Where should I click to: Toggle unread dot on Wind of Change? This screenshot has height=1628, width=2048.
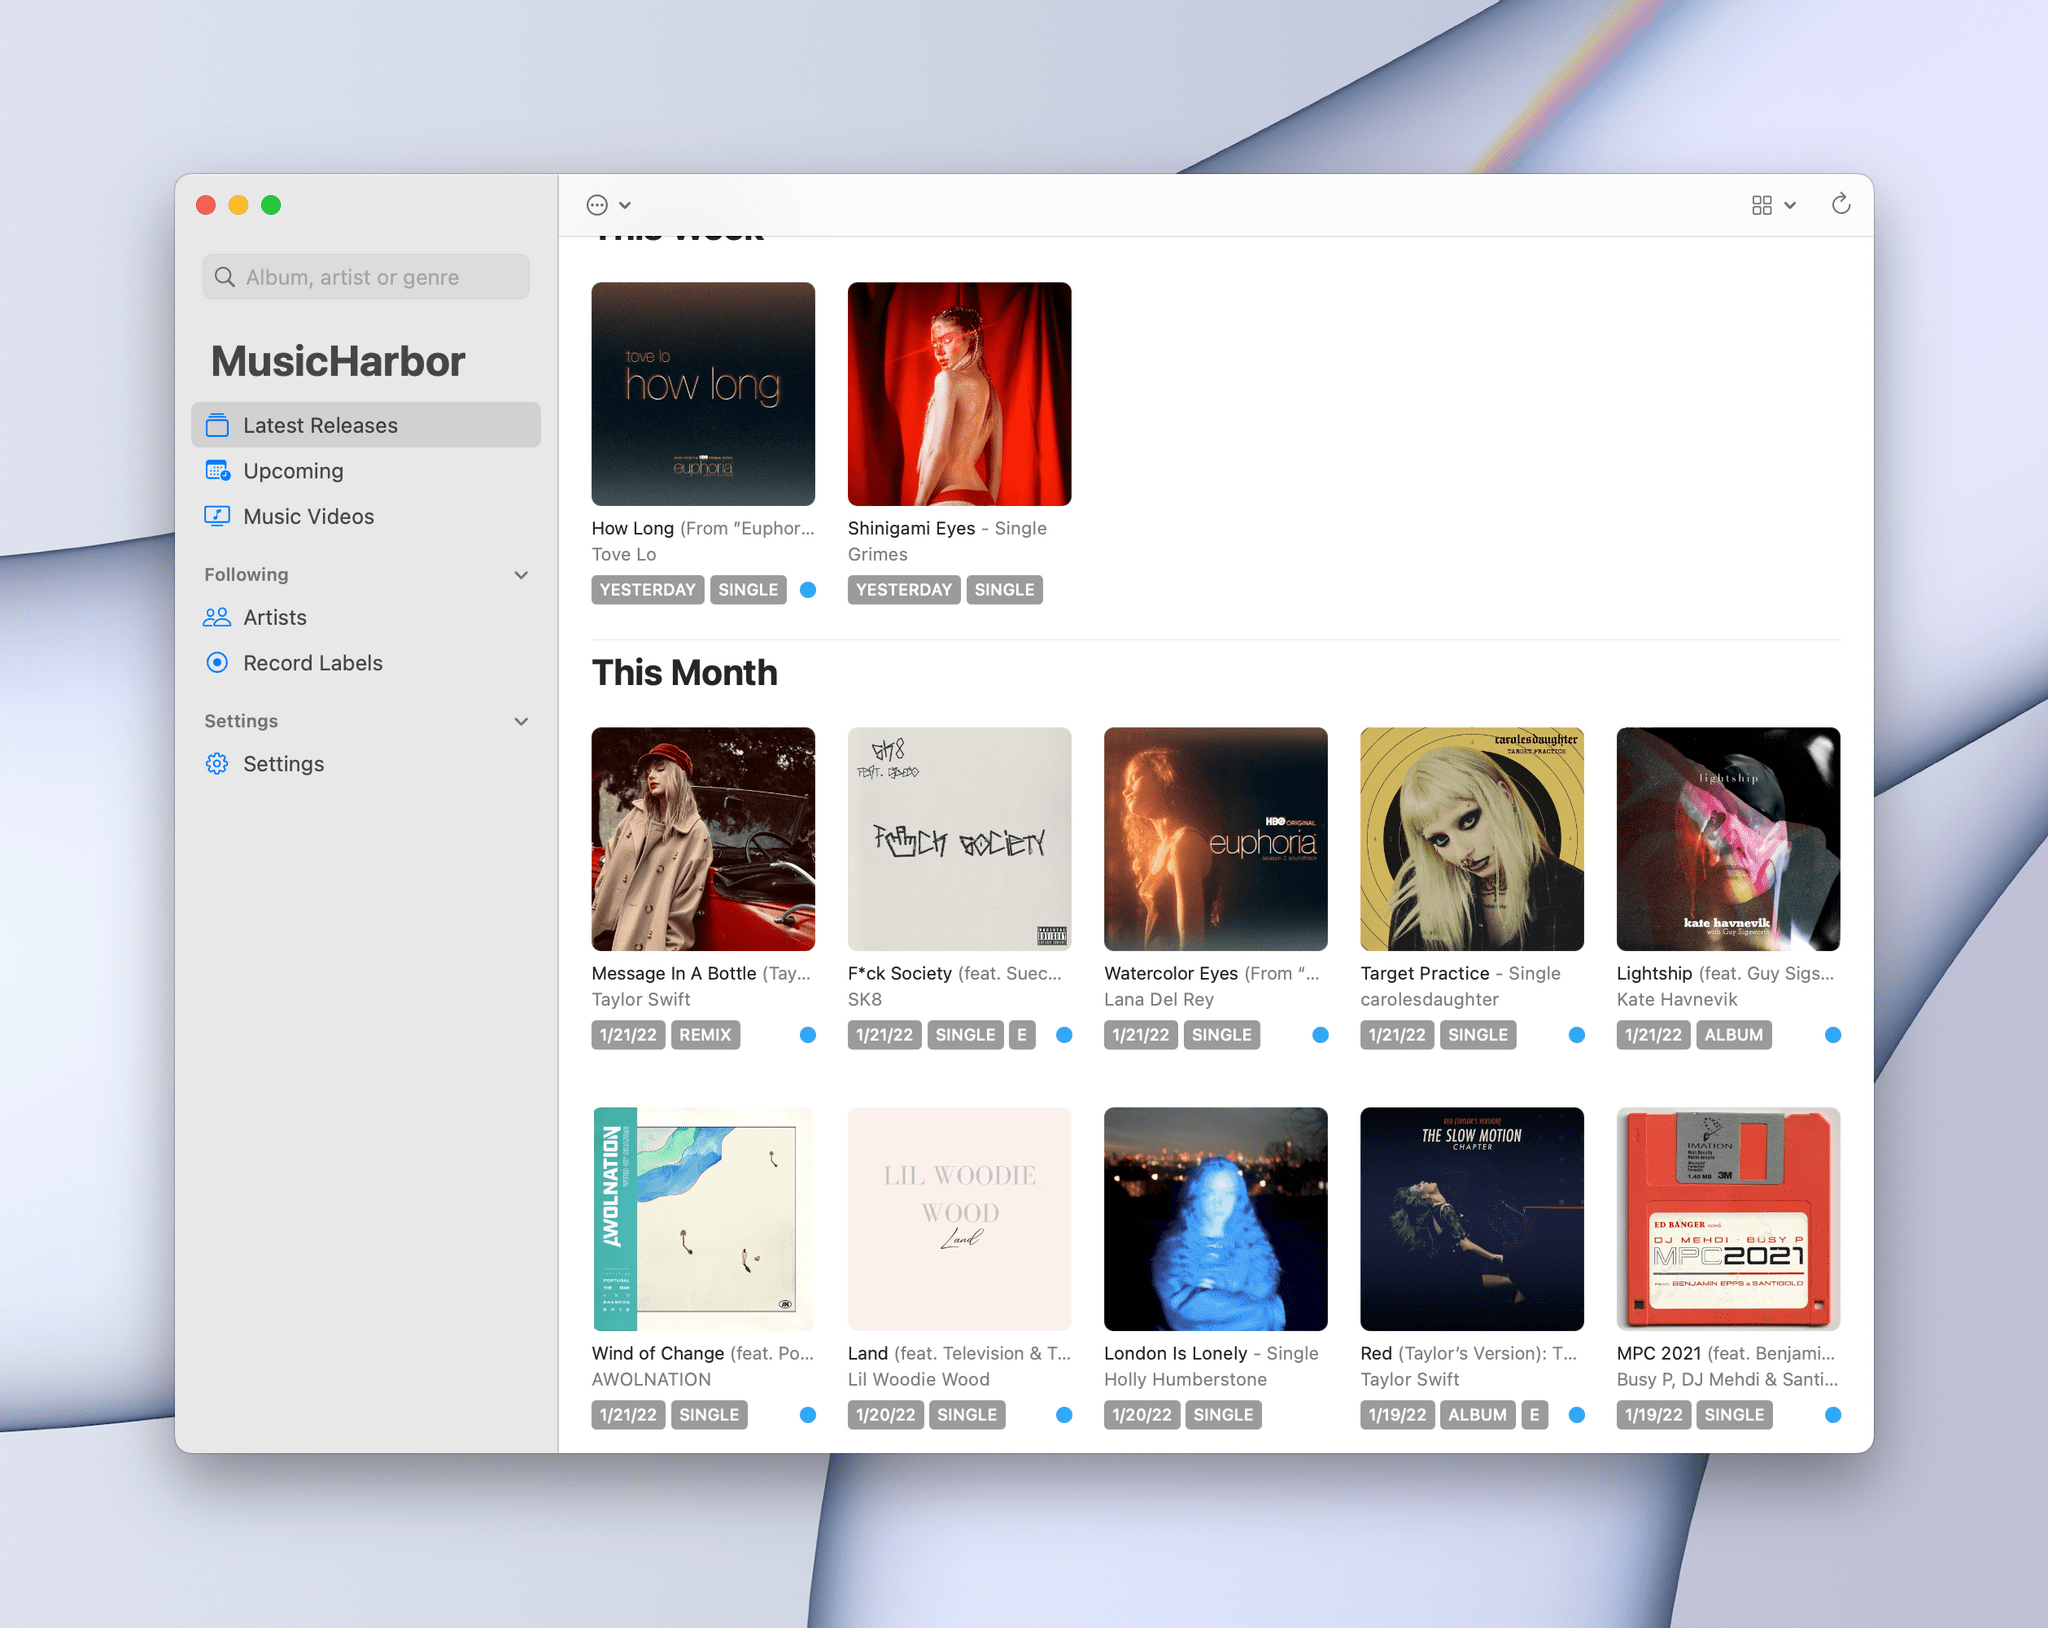coord(808,1415)
